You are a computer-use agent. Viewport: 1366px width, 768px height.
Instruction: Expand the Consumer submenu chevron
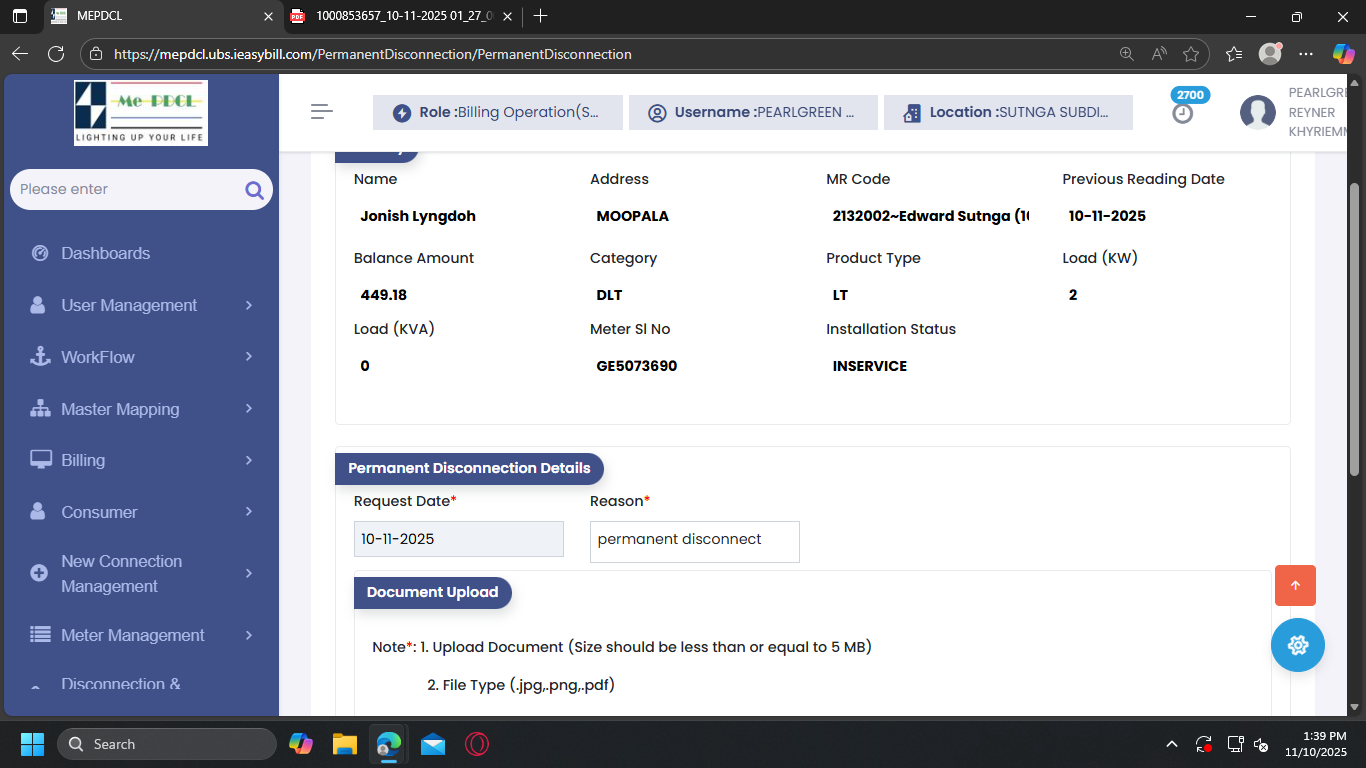click(249, 512)
